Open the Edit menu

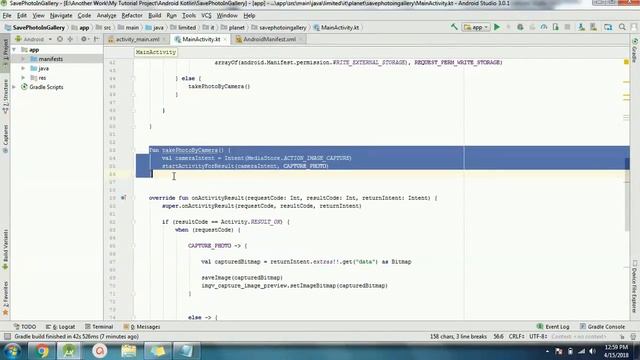[22, 16]
